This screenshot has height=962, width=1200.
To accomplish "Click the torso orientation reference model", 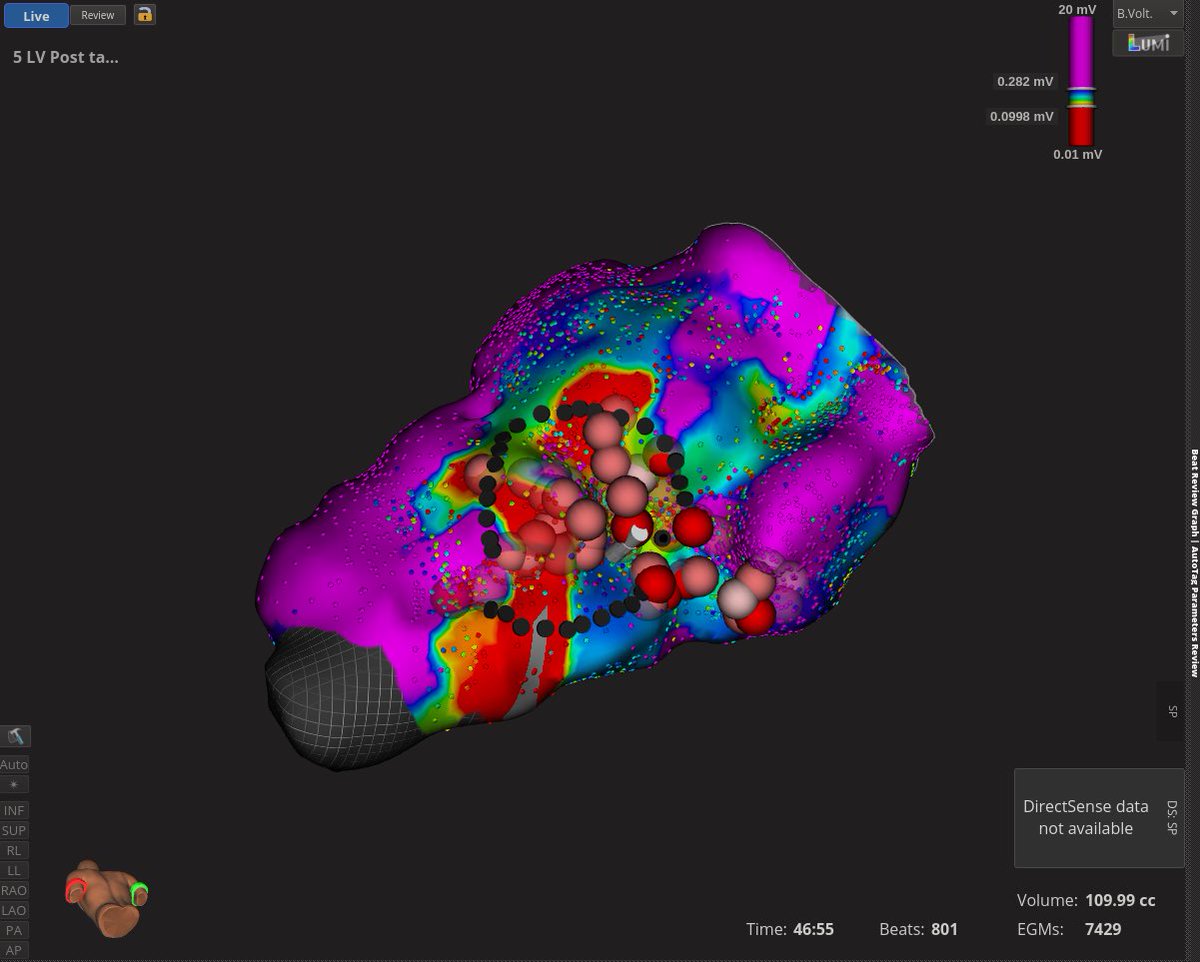I will (105, 898).
